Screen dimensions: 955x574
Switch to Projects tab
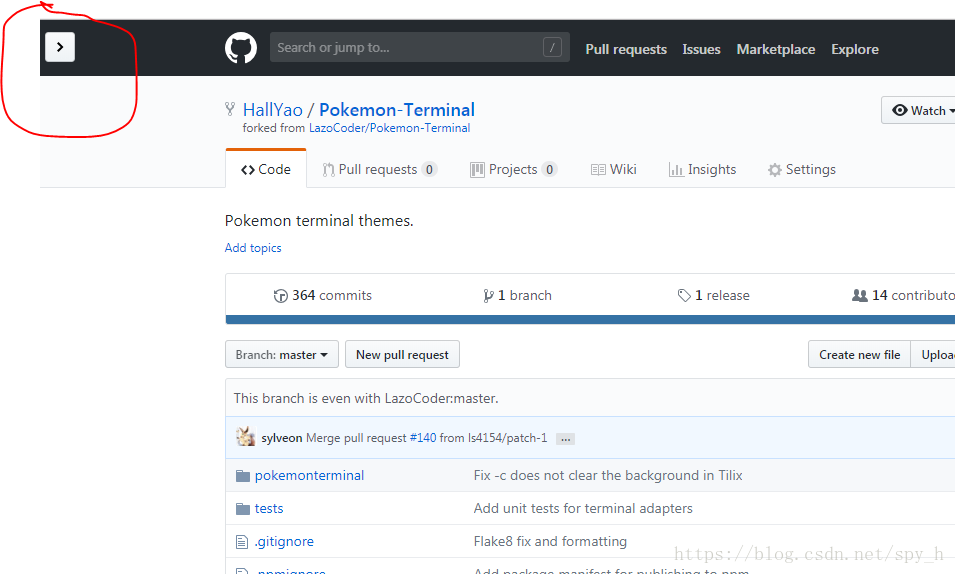point(513,169)
